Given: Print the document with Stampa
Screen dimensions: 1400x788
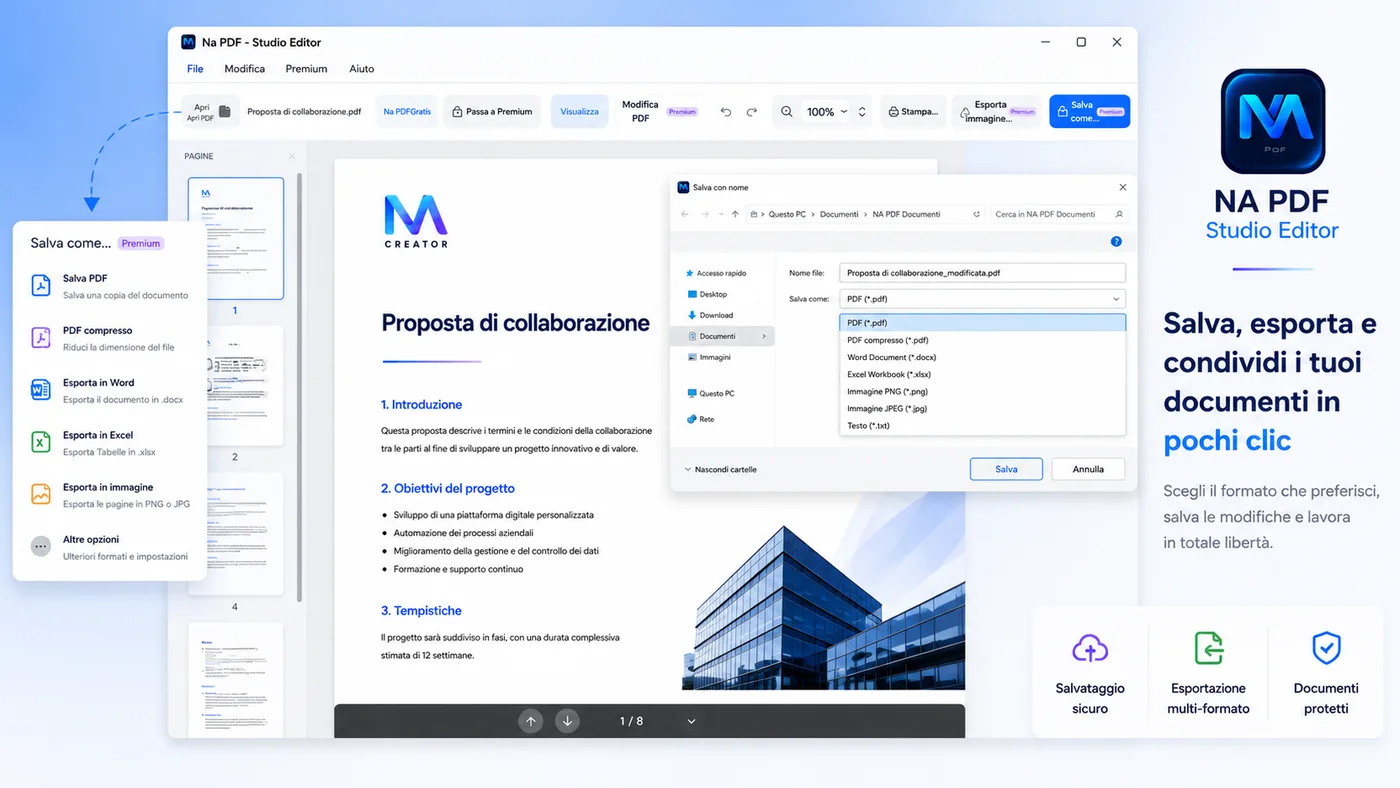Looking at the screenshot, I should [x=913, y=112].
